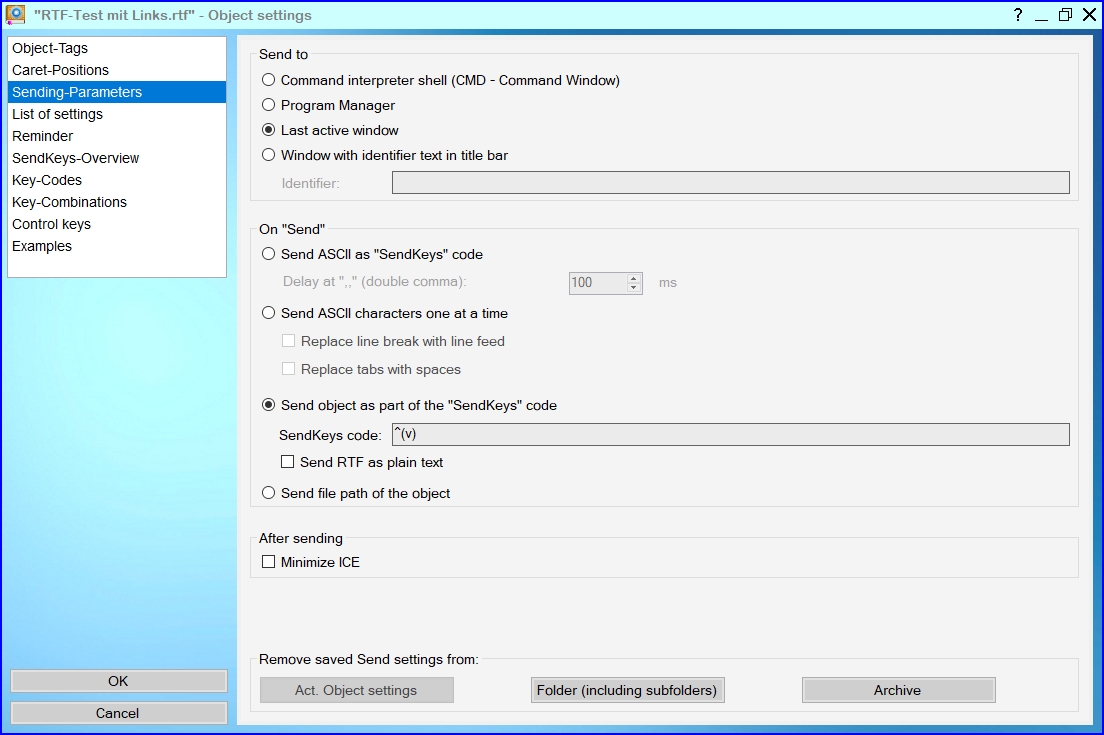Switch to Caret-Positions in sidebar
This screenshot has width=1104, height=735.
coord(60,70)
